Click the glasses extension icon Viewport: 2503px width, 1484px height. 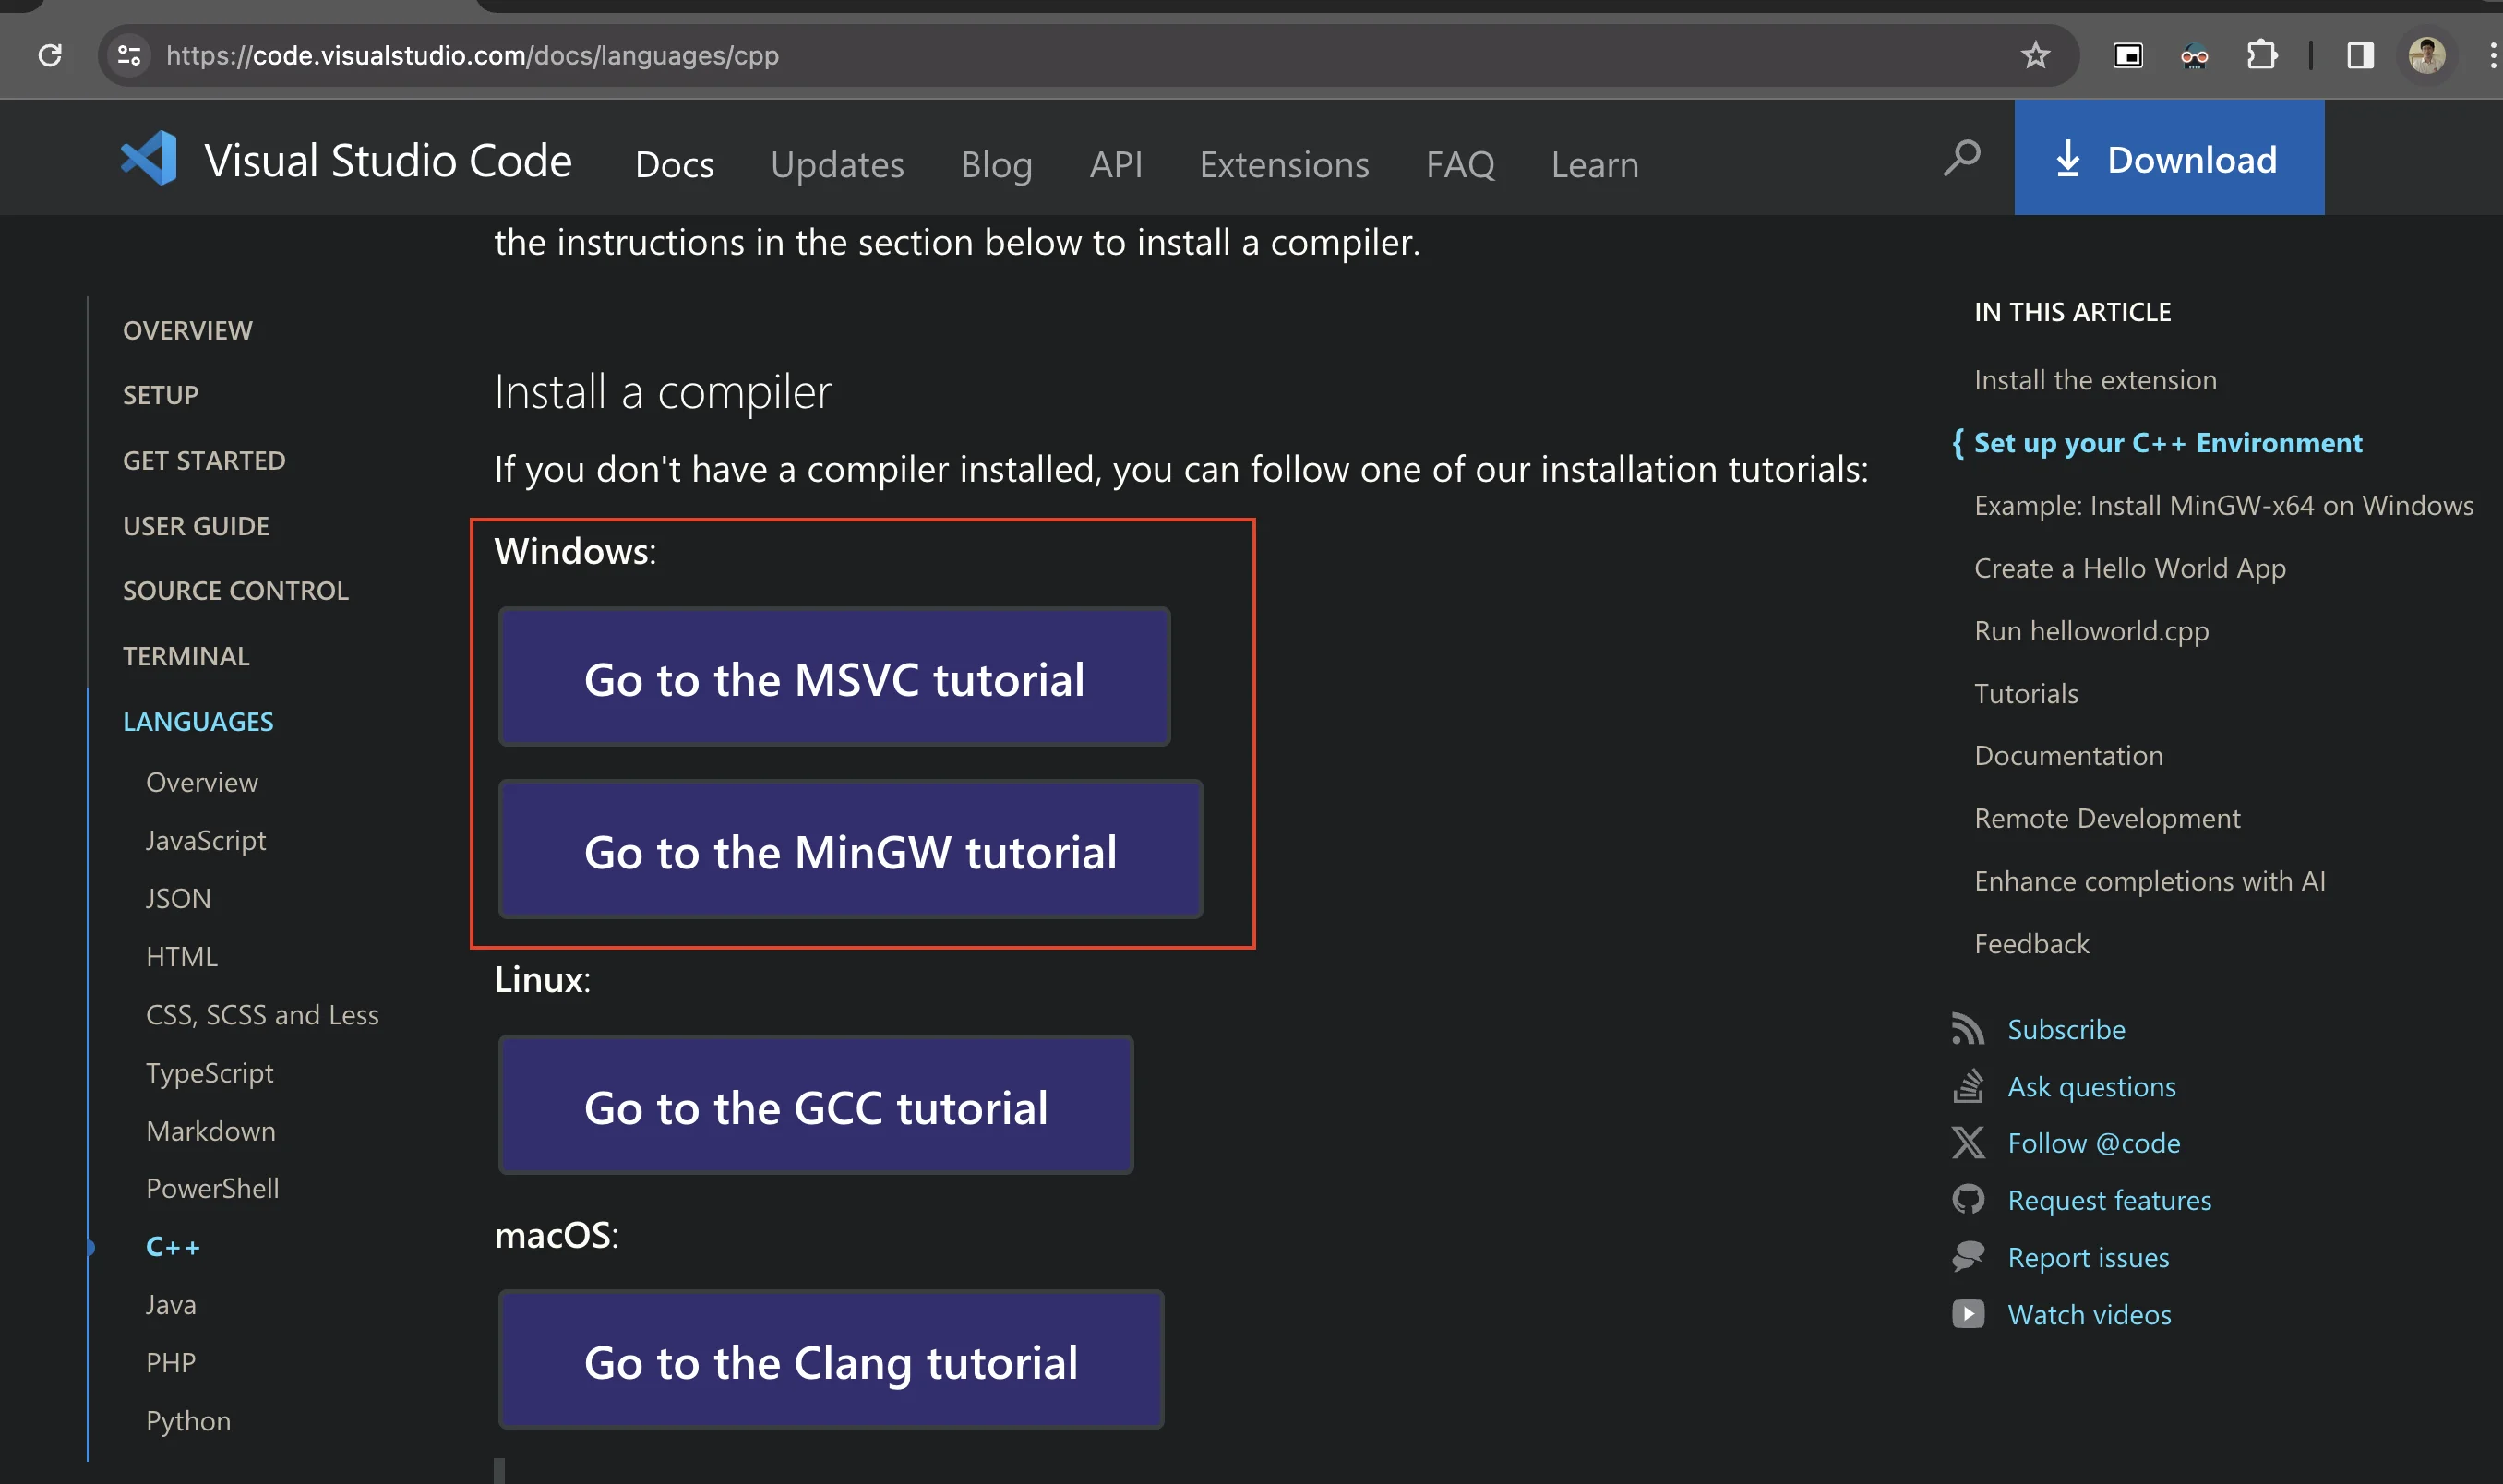[2194, 56]
